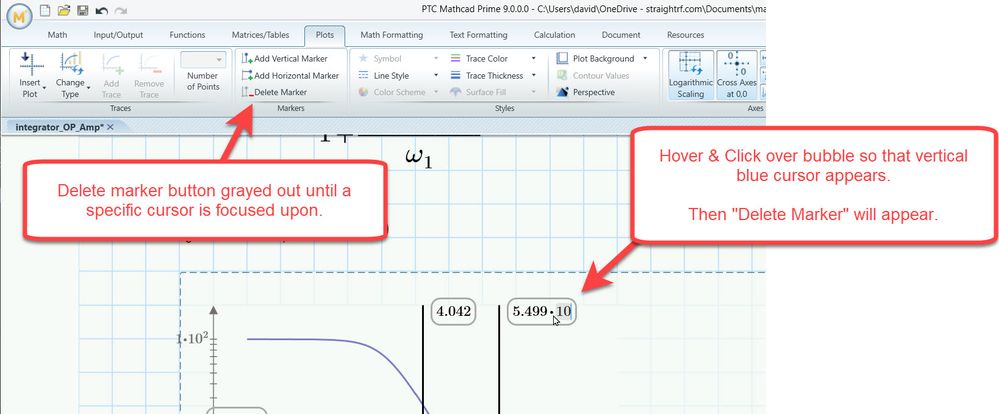Click the 5.499·10 marker value bubble

coord(542,311)
